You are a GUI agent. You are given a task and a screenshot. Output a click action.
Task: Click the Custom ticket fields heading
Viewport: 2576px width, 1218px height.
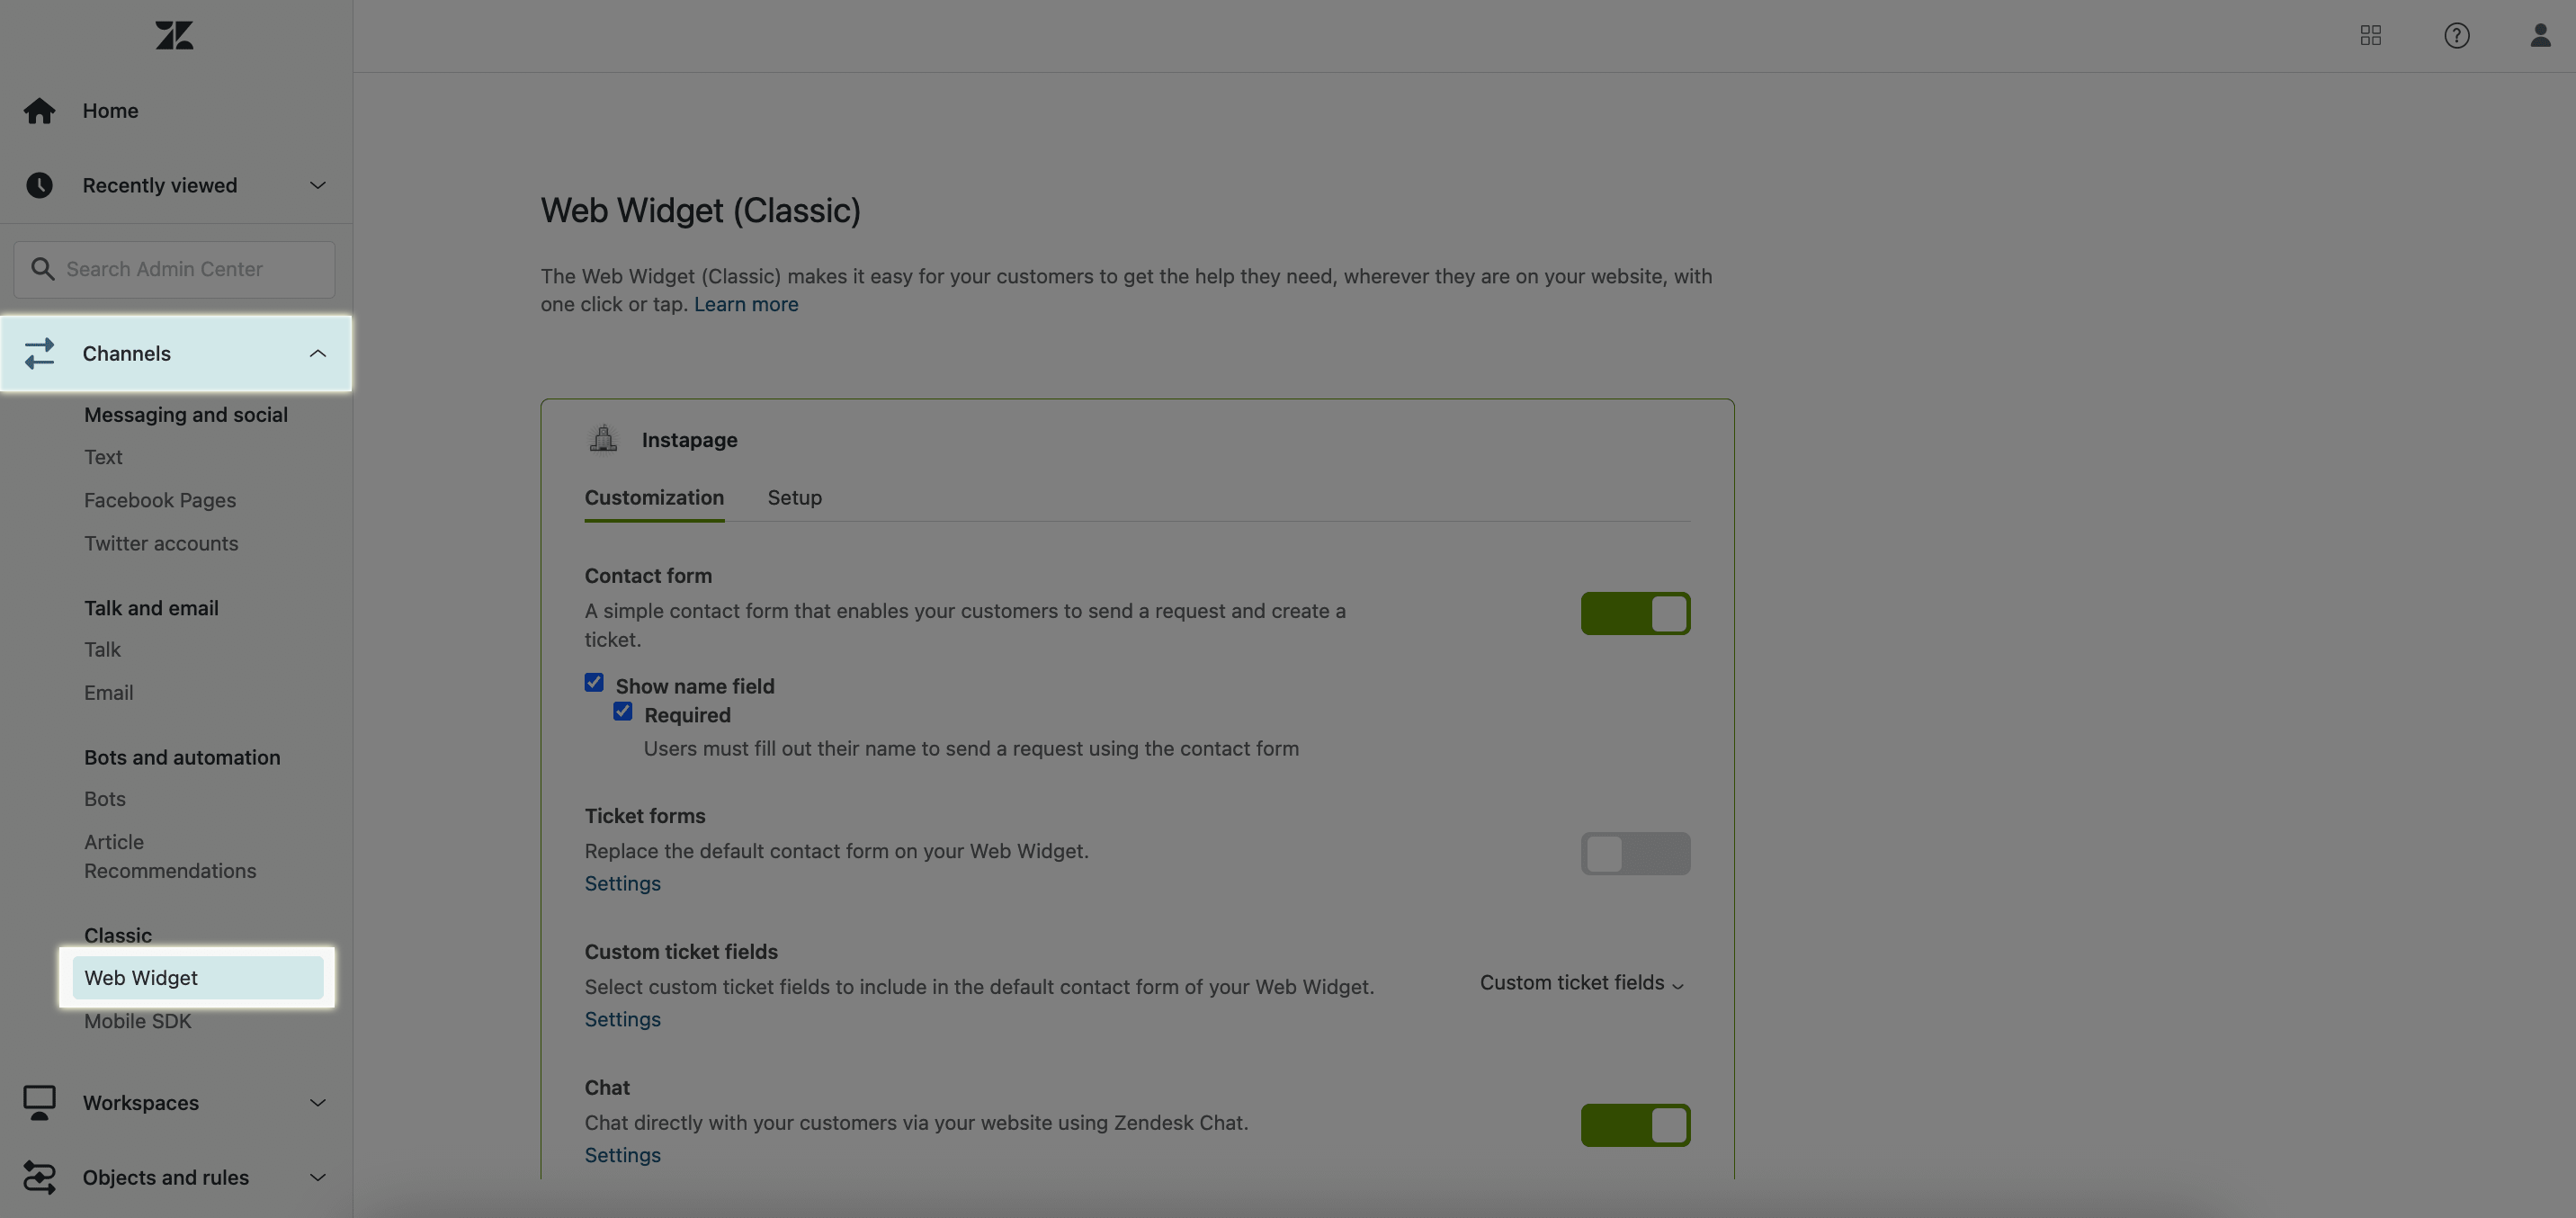(681, 951)
